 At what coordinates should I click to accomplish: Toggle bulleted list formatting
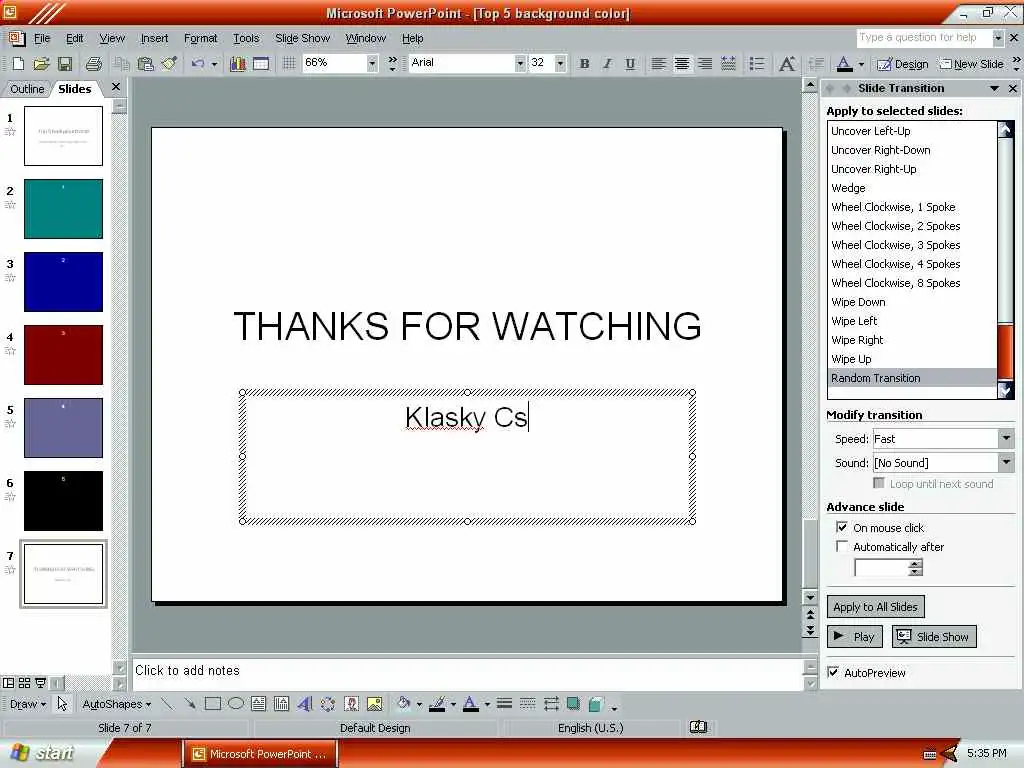pyautogui.click(x=757, y=63)
